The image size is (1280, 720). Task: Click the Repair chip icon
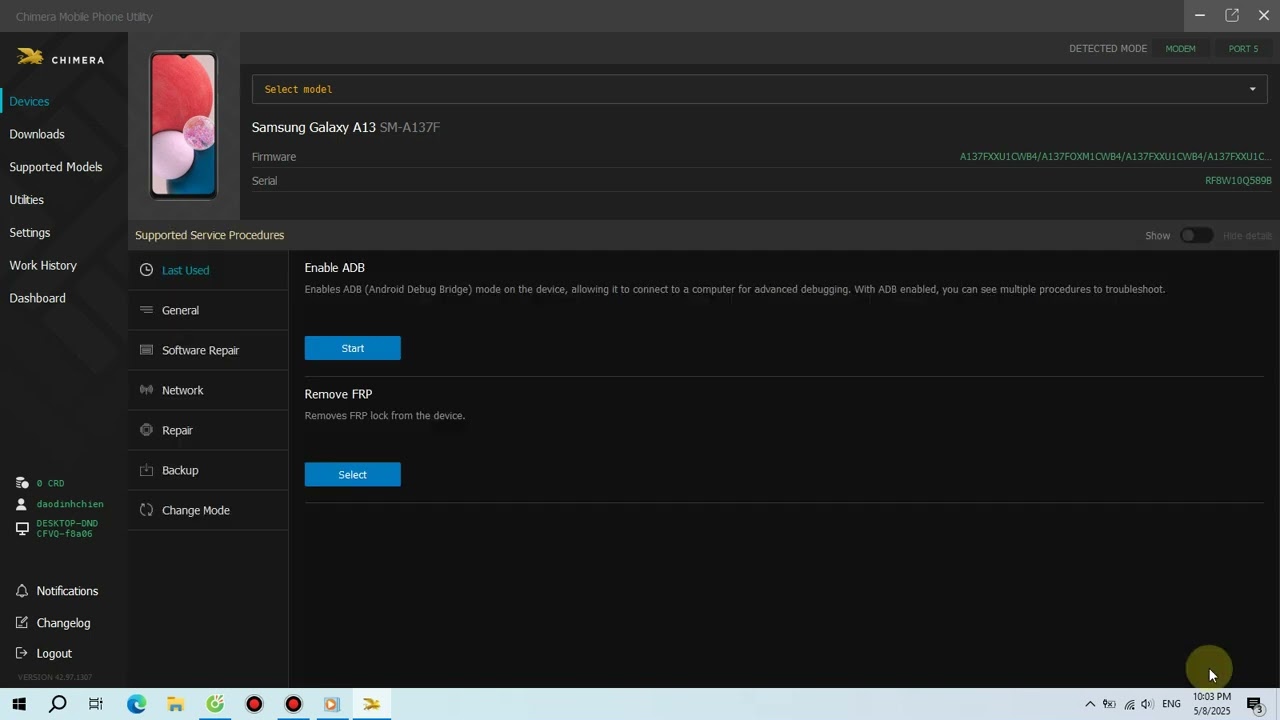(146, 430)
